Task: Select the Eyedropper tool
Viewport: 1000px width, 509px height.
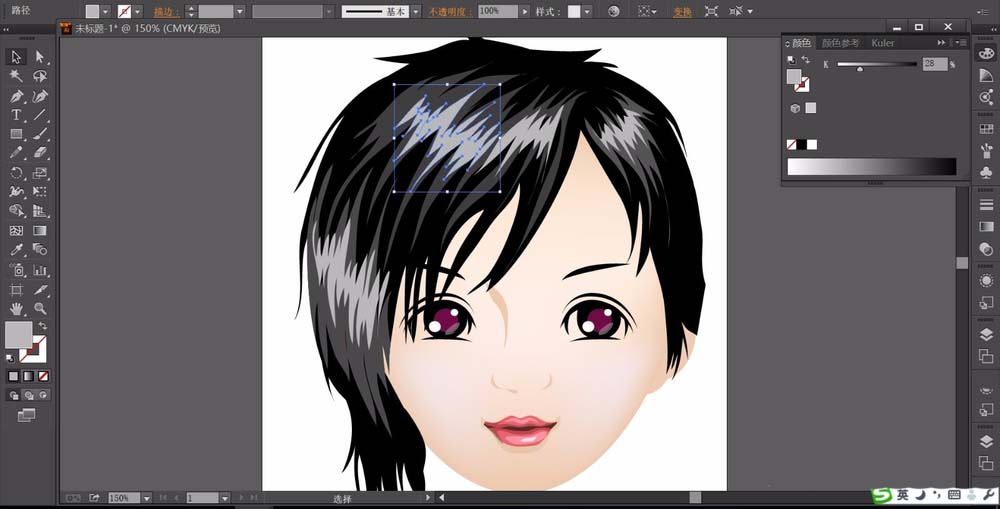Action: point(17,250)
